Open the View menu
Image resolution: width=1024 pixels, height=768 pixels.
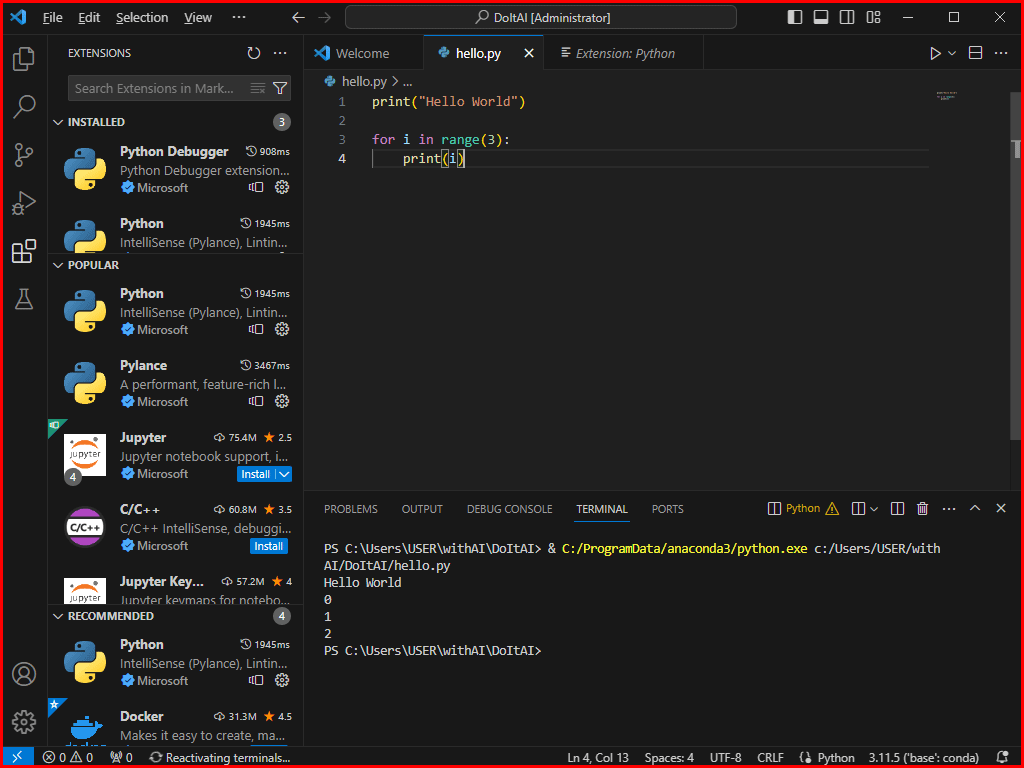point(198,18)
